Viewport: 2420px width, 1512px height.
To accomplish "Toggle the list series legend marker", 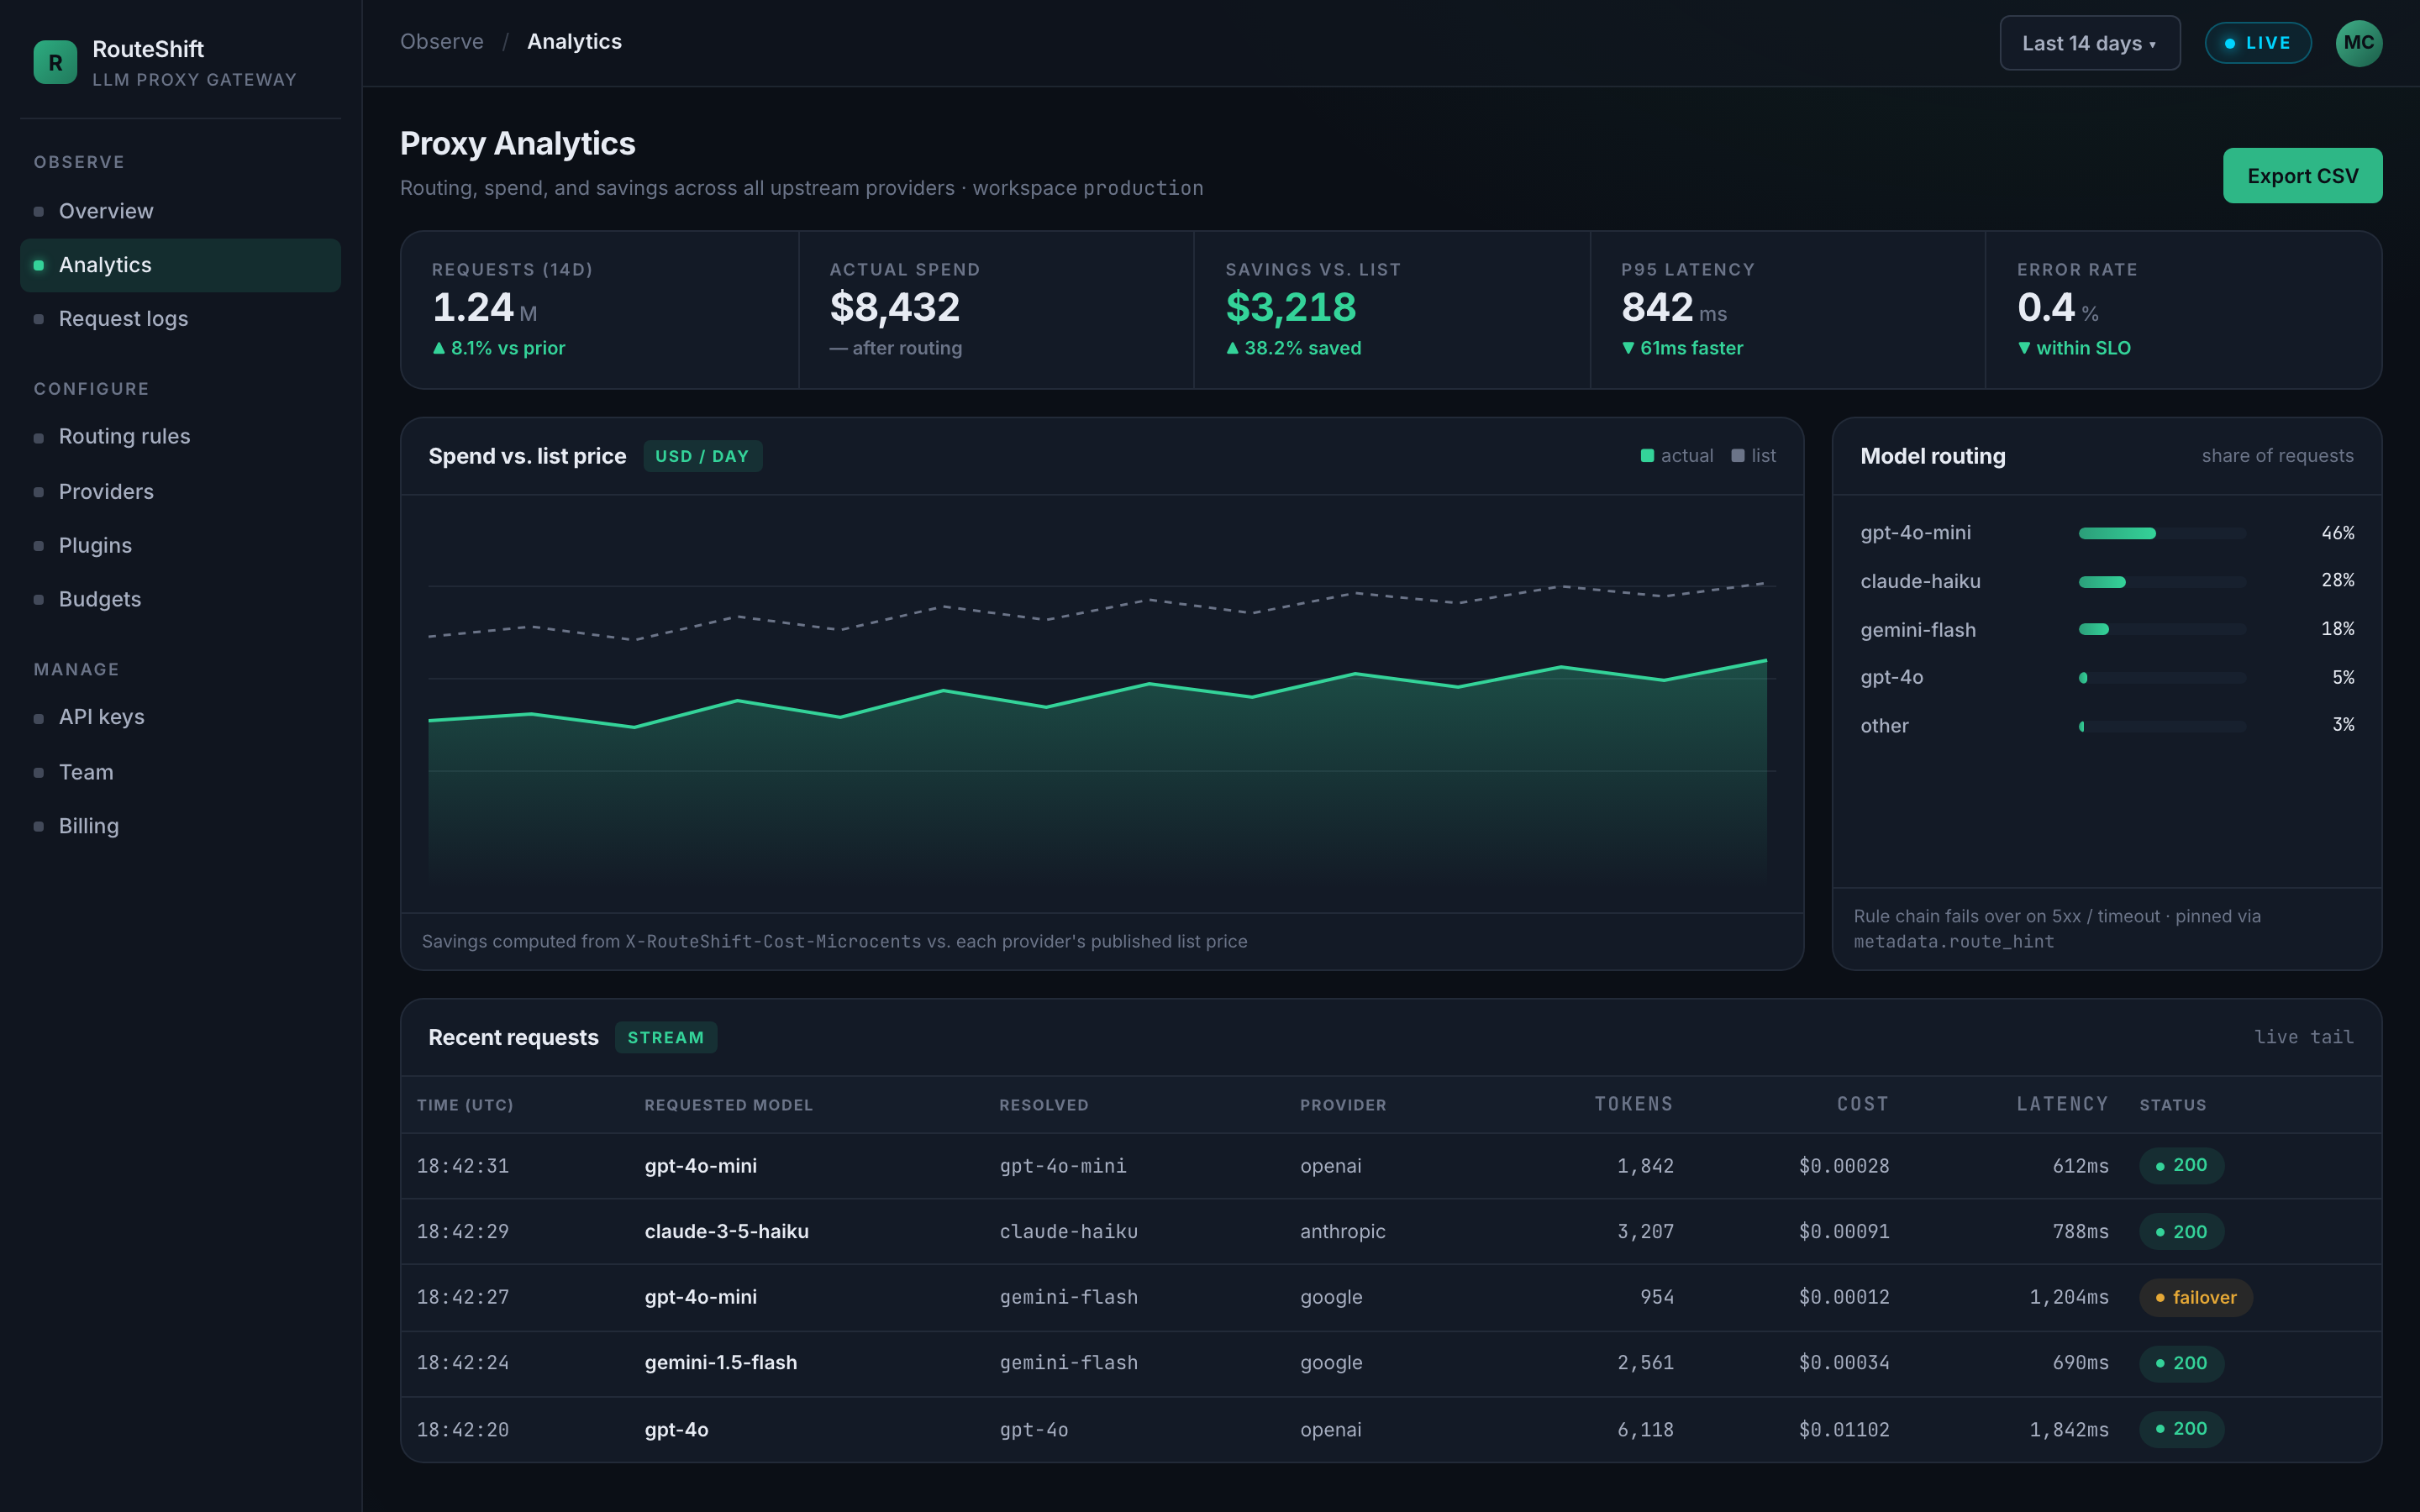I will [x=1738, y=456].
